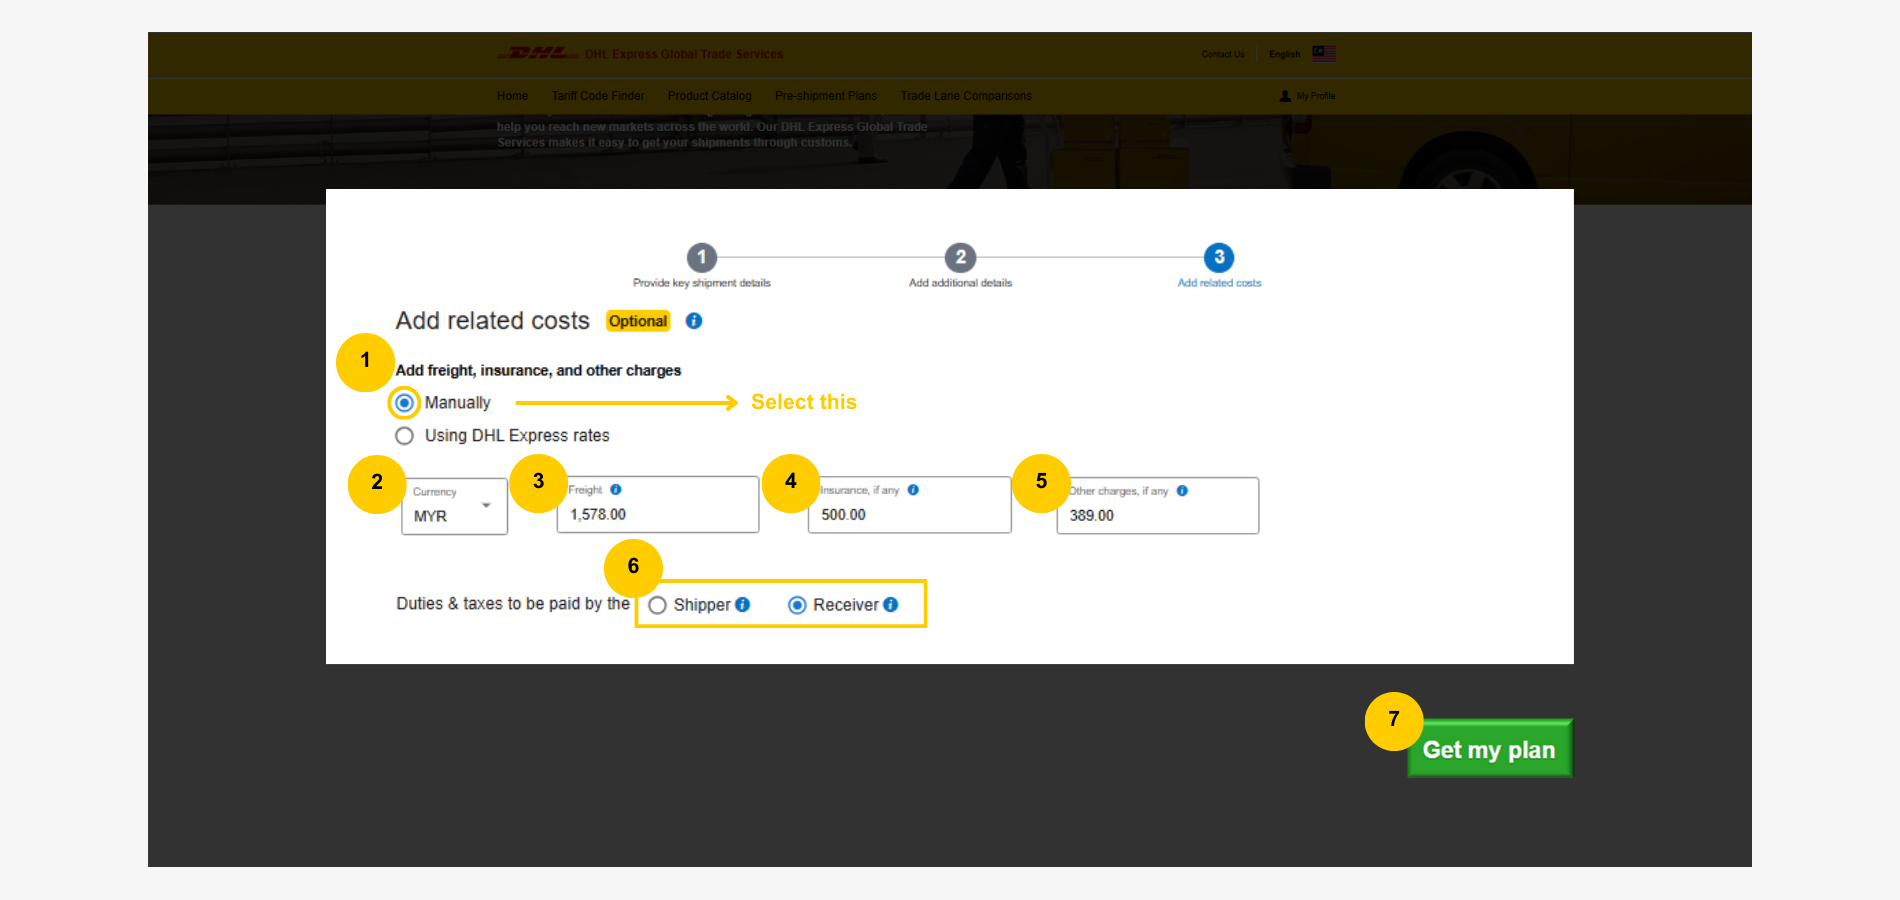
Task: Open Tariff Code Finder menu
Action: [x=598, y=96]
